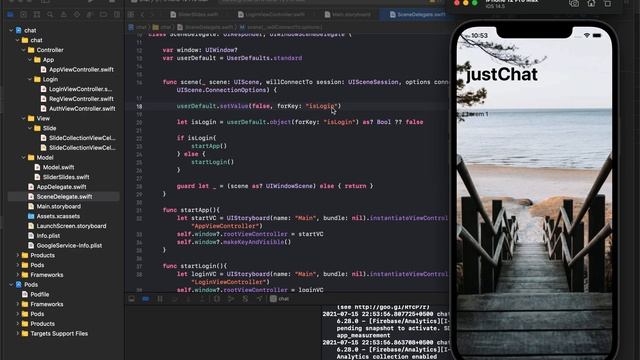640x360 pixels.
Task: Click the simulate location arrow icon
Action: click(x=259, y=299)
